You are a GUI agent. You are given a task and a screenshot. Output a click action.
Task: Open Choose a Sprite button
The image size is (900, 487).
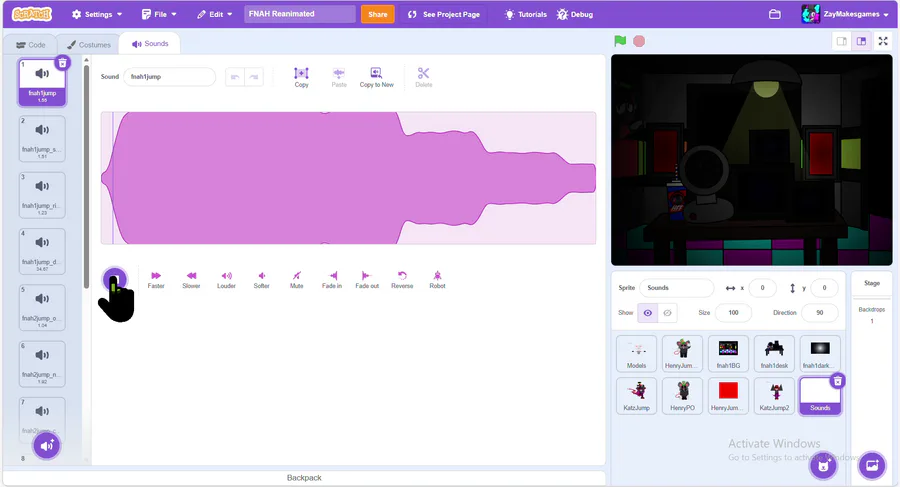(824, 465)
